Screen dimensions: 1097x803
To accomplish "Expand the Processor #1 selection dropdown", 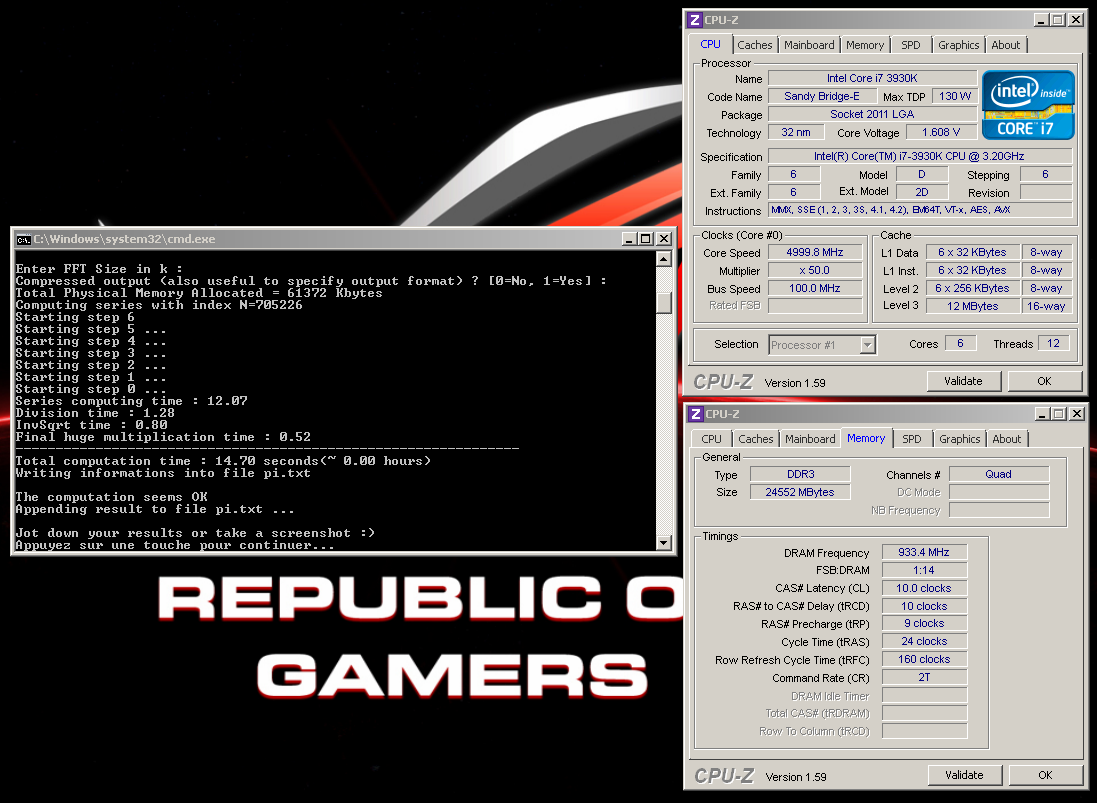I will [867, 345].
